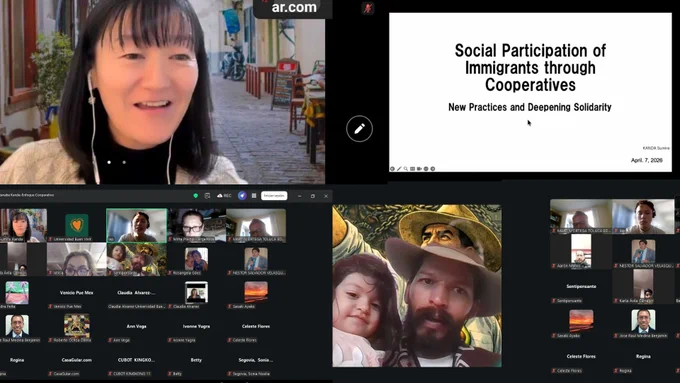The width and height of the screenshot is (680, 383).
Task: Select Universidad Buen Vivir heart logo tile
Action: [77, 225]
